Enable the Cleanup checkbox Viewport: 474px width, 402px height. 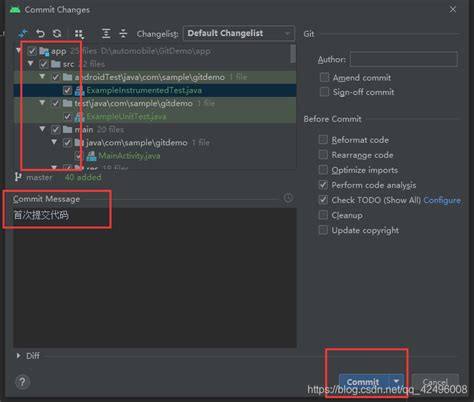(323, 215)
